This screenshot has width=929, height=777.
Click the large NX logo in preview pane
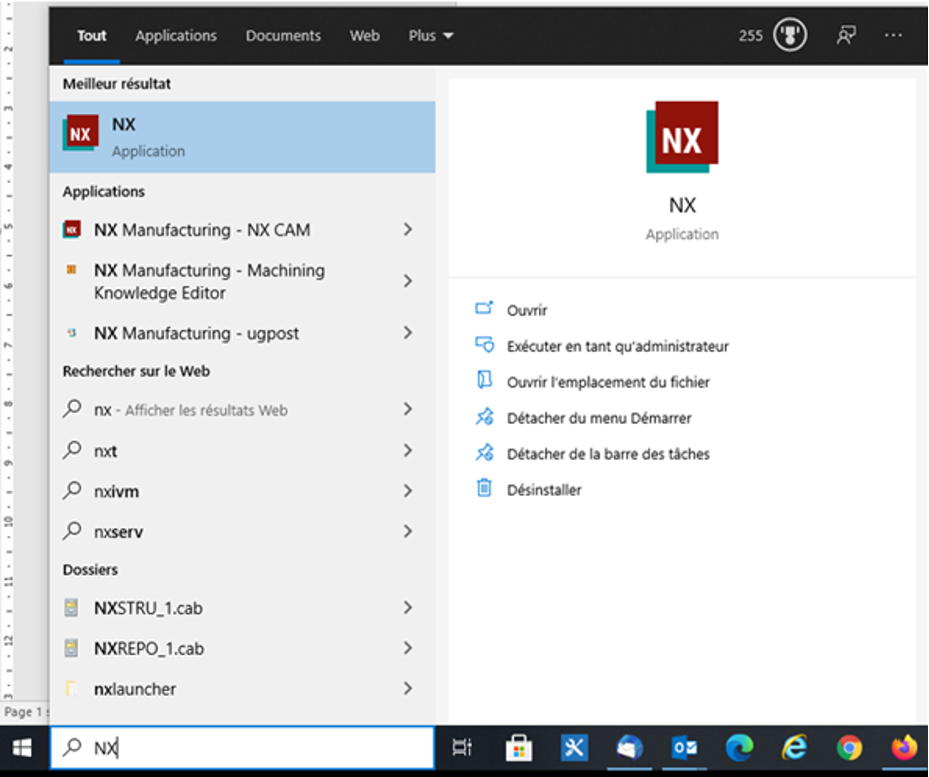[682, 137]
